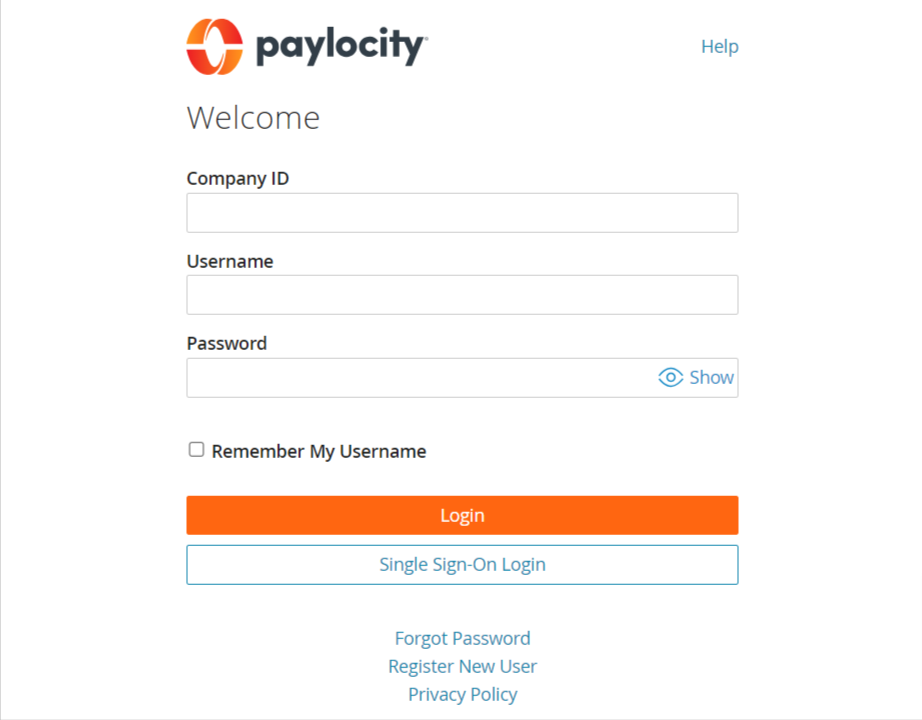Image resolution: width=922 pixels, height=720 pixels.
Task: View the Privacy Policy link
Action: 462,694
